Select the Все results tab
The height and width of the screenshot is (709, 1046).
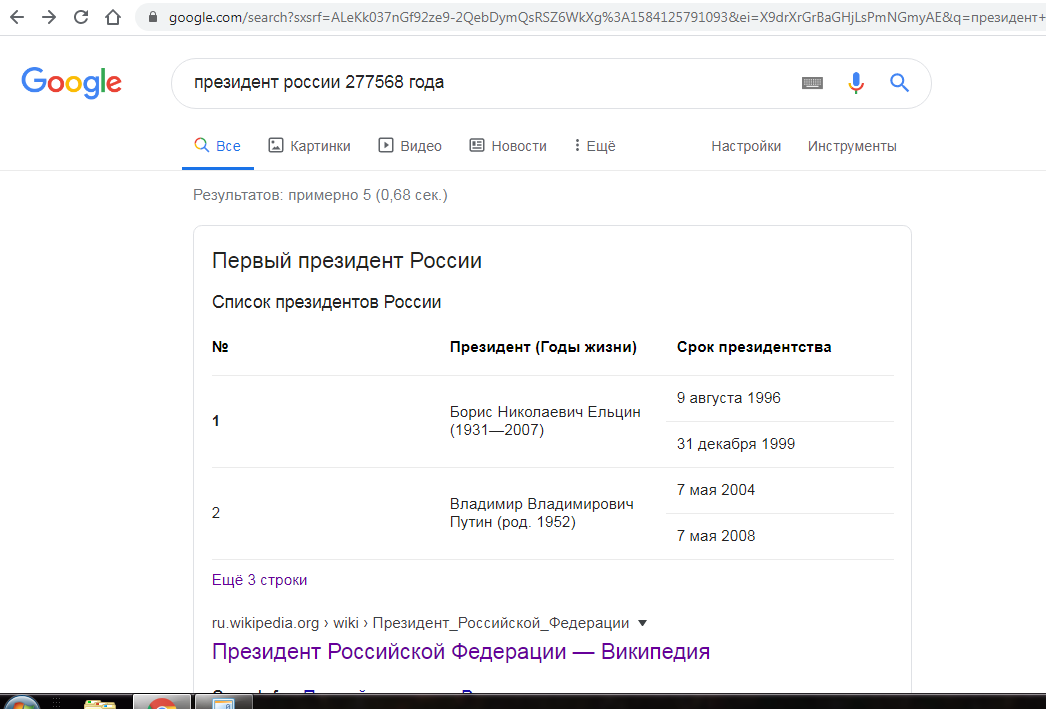tap(217, 146)
